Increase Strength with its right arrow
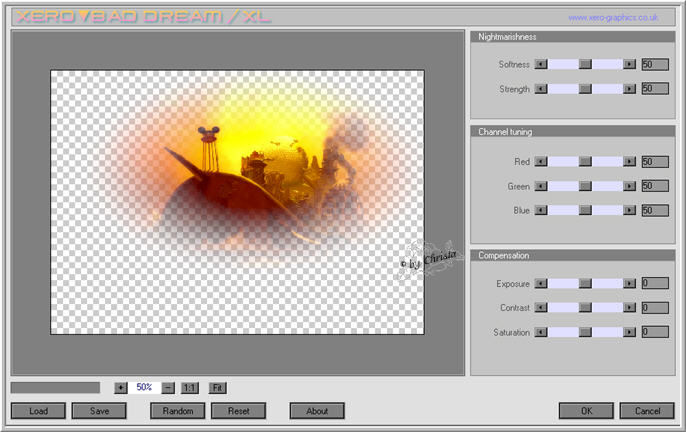 tap(629, 89)
